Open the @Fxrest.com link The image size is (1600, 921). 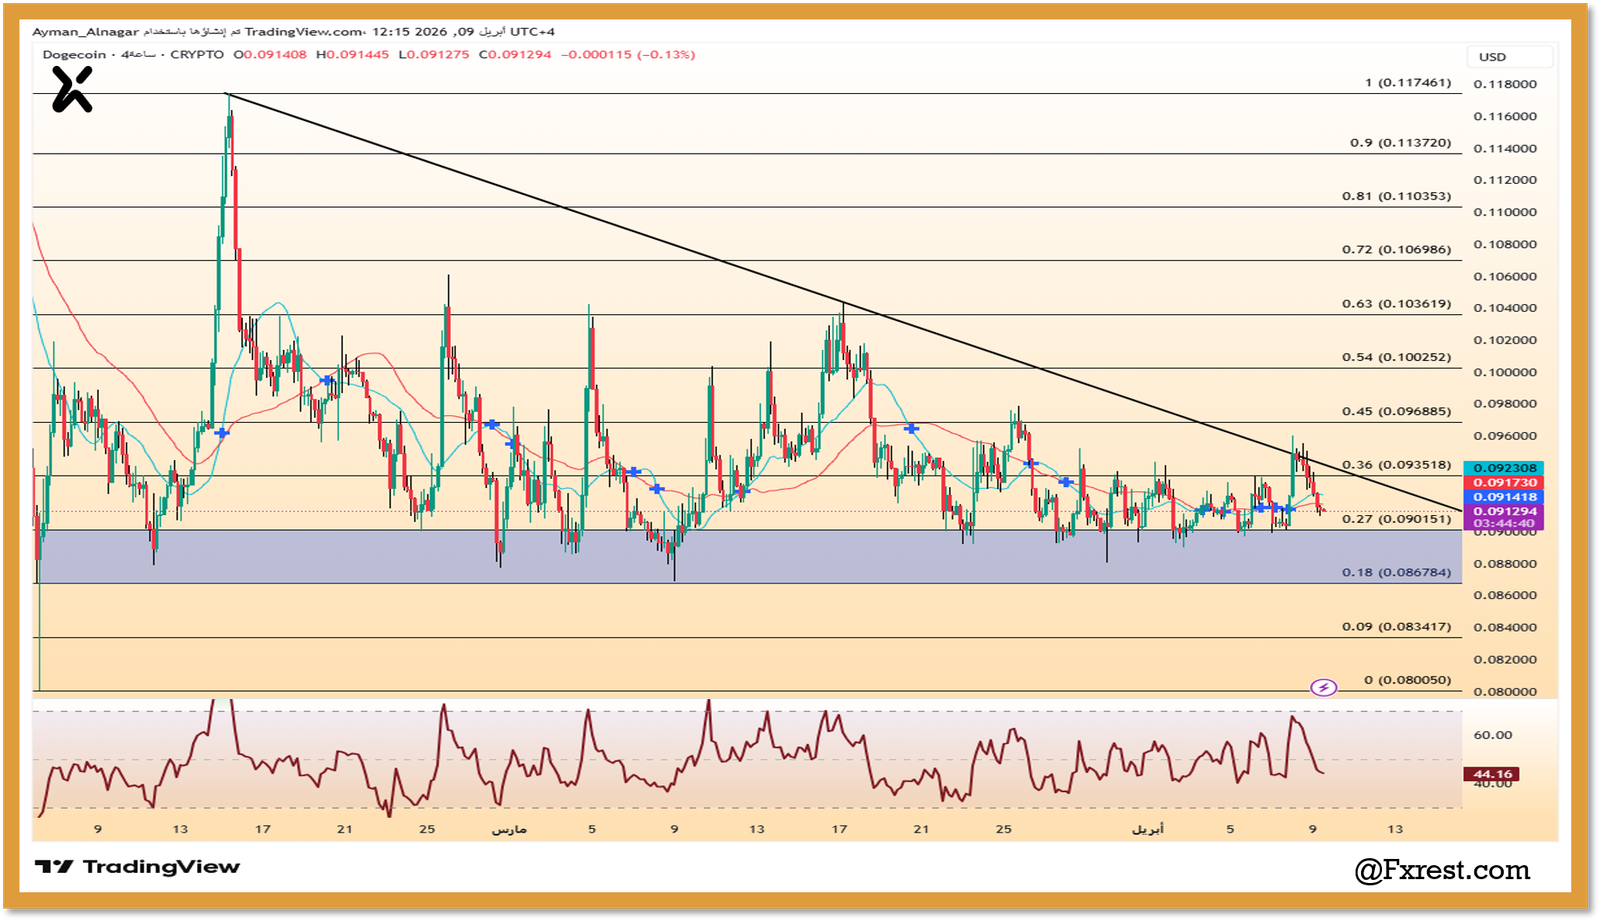click(1441, 870)
